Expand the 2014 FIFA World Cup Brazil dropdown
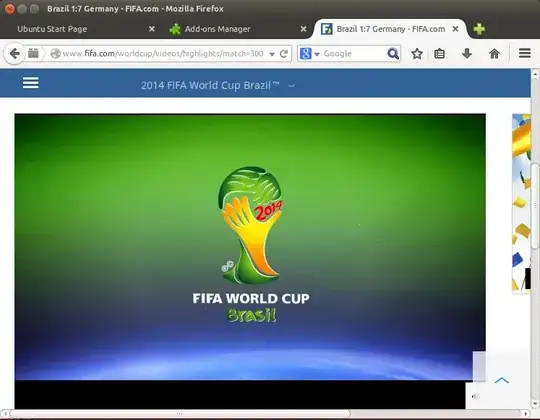The width and height of the screenshot is (540, 420). (x=291, y=86)
